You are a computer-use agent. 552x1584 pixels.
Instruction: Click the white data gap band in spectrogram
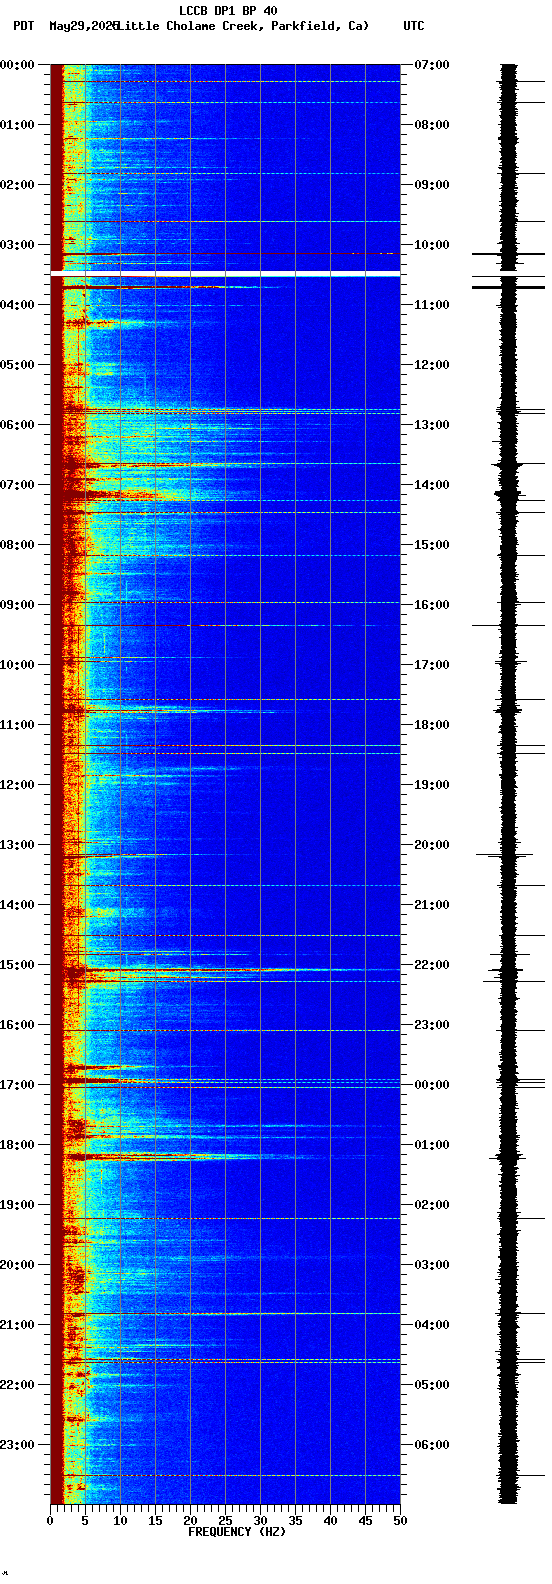tap(225, 273)
